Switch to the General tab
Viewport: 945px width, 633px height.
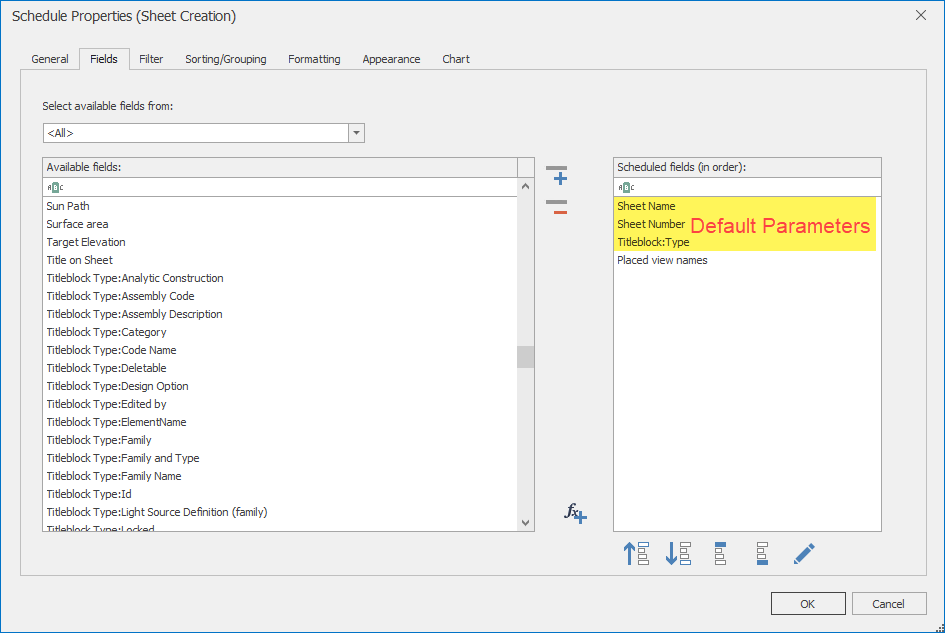tap(50, 59)
